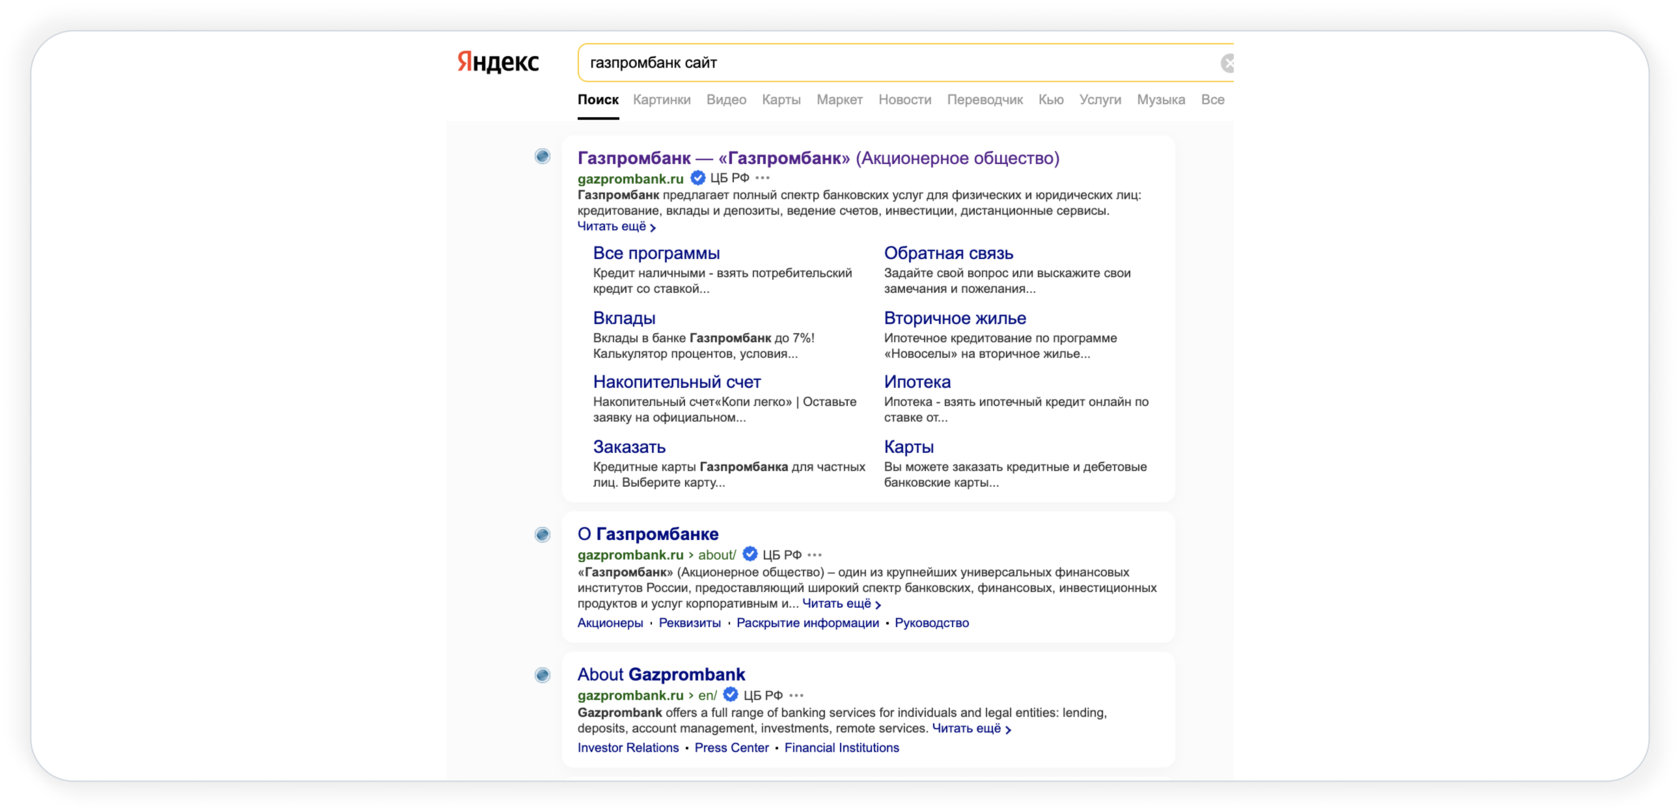Open the Акционеры link
Screen dimensions: 1680x812
[610, 623]
